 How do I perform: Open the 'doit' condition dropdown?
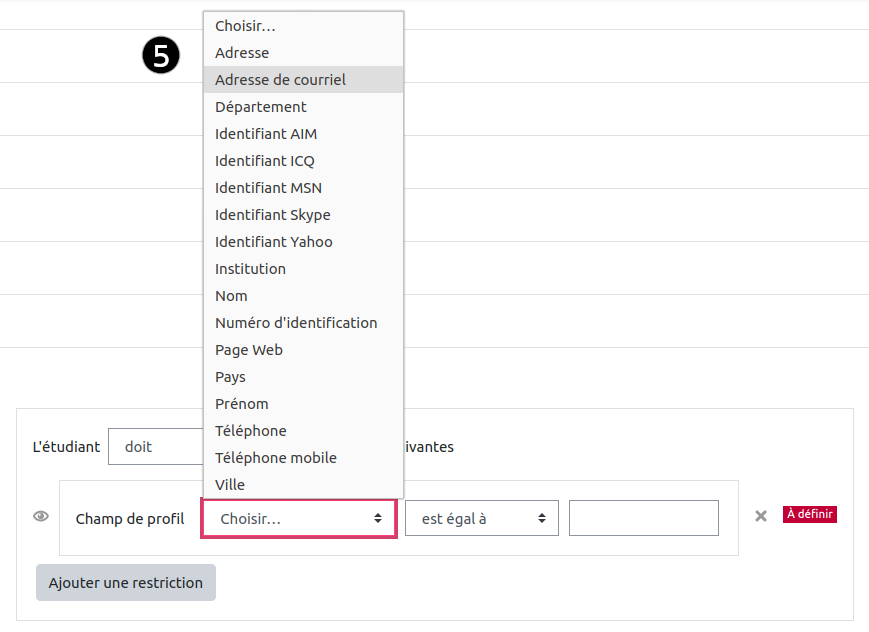155,447
